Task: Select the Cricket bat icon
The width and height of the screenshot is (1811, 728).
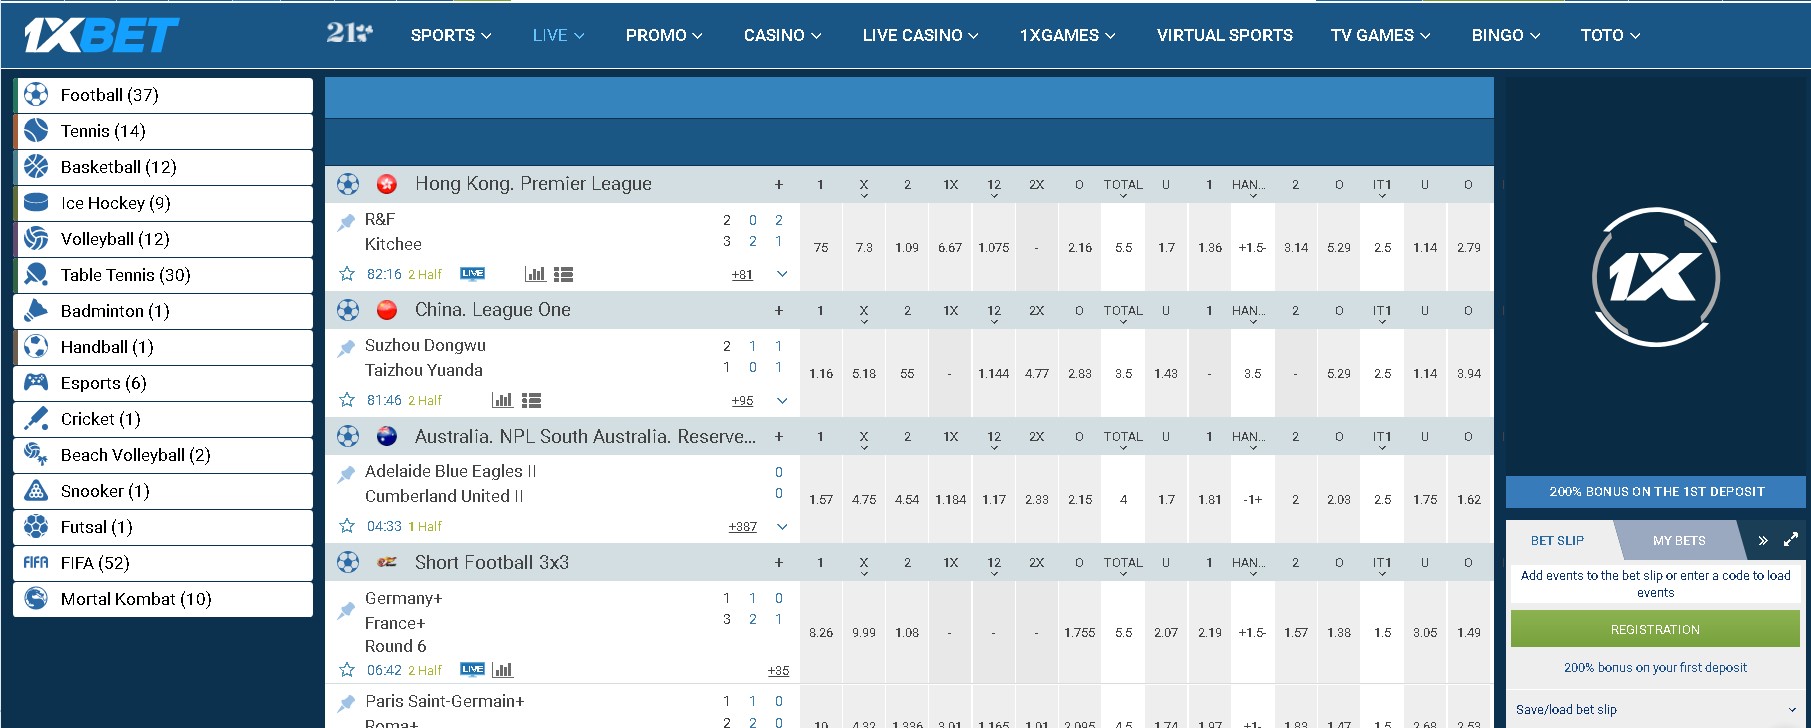Action: pyautogui.click(x=36, y=419)
